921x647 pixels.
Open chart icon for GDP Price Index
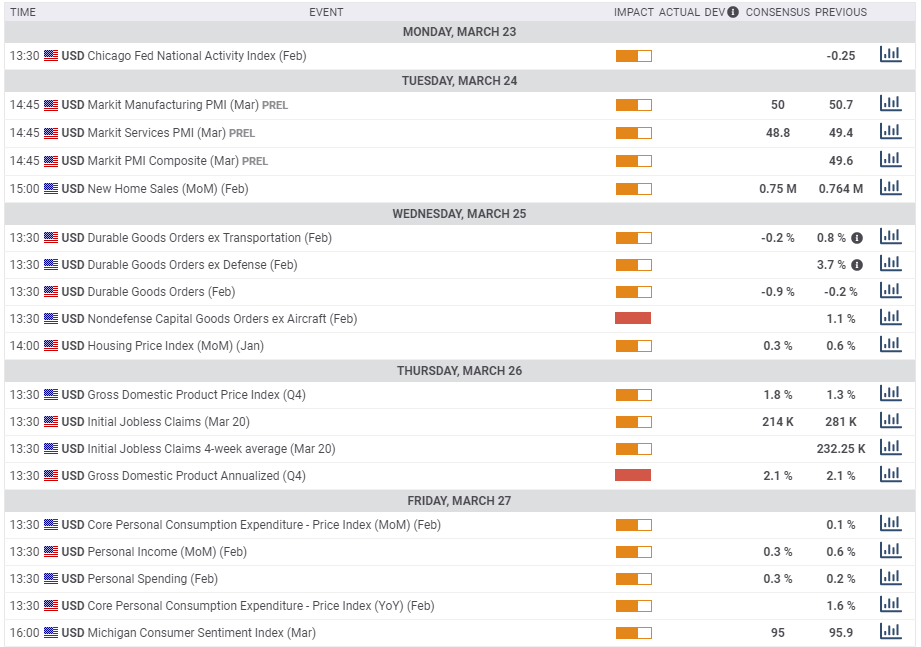point(890,393)
